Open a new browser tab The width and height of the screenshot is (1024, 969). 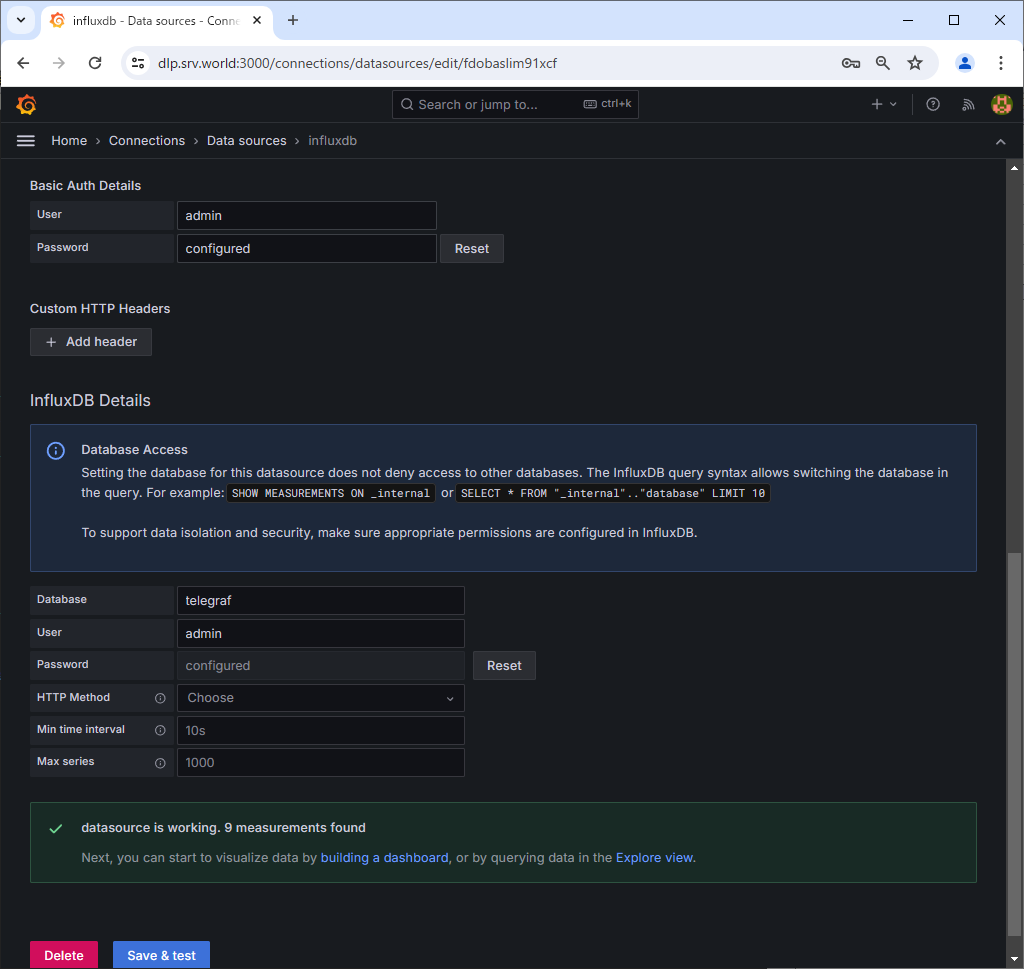pyautogui.click(x=293, y=20)
